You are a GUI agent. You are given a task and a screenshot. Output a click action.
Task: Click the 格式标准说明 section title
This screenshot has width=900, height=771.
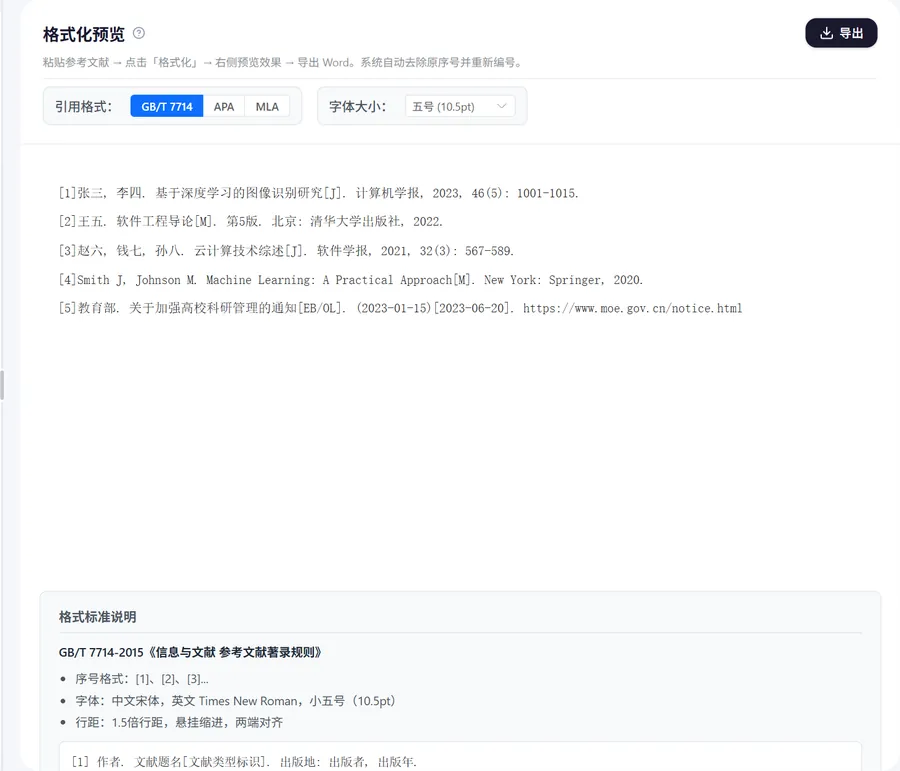pyautogui.click(x=98, y=617)
